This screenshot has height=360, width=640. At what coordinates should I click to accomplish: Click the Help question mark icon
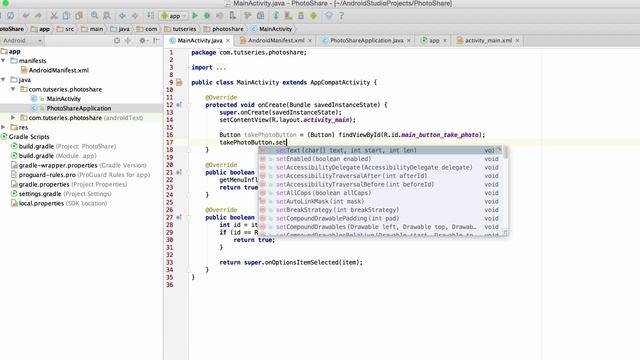tap(341, 16)
